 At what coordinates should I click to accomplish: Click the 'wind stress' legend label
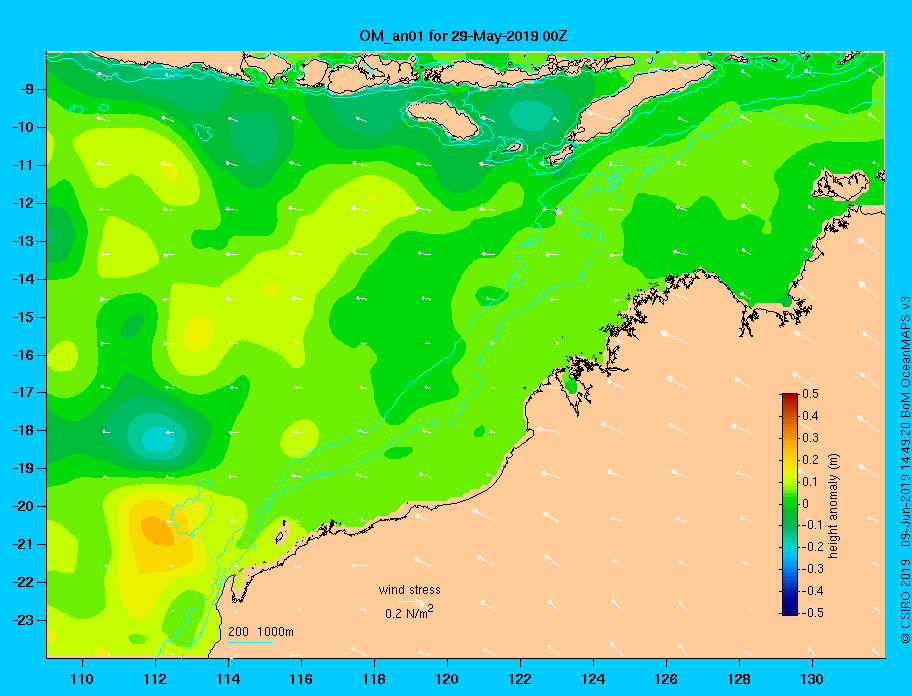[x=409, y=590]
